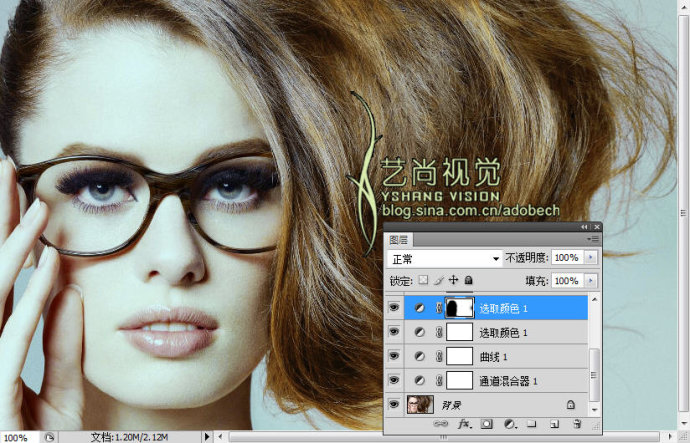Click the Layers panel scroll up arrow

coord(595,300)
